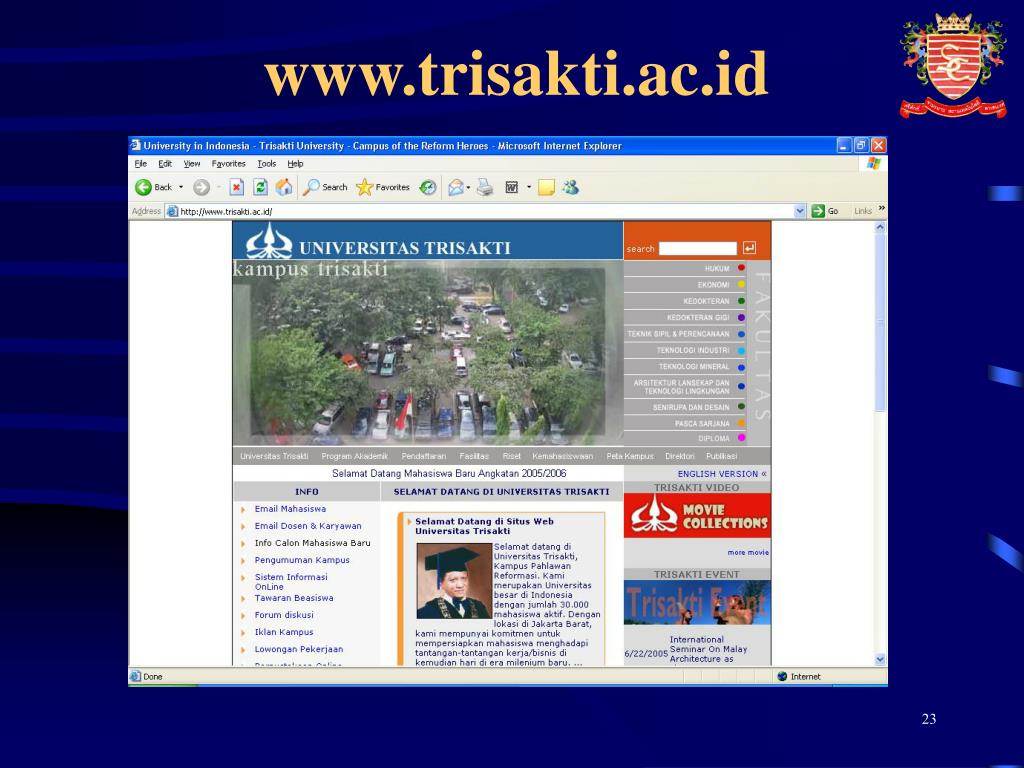Expand the Address bar URL dropdown

point(800,211)
